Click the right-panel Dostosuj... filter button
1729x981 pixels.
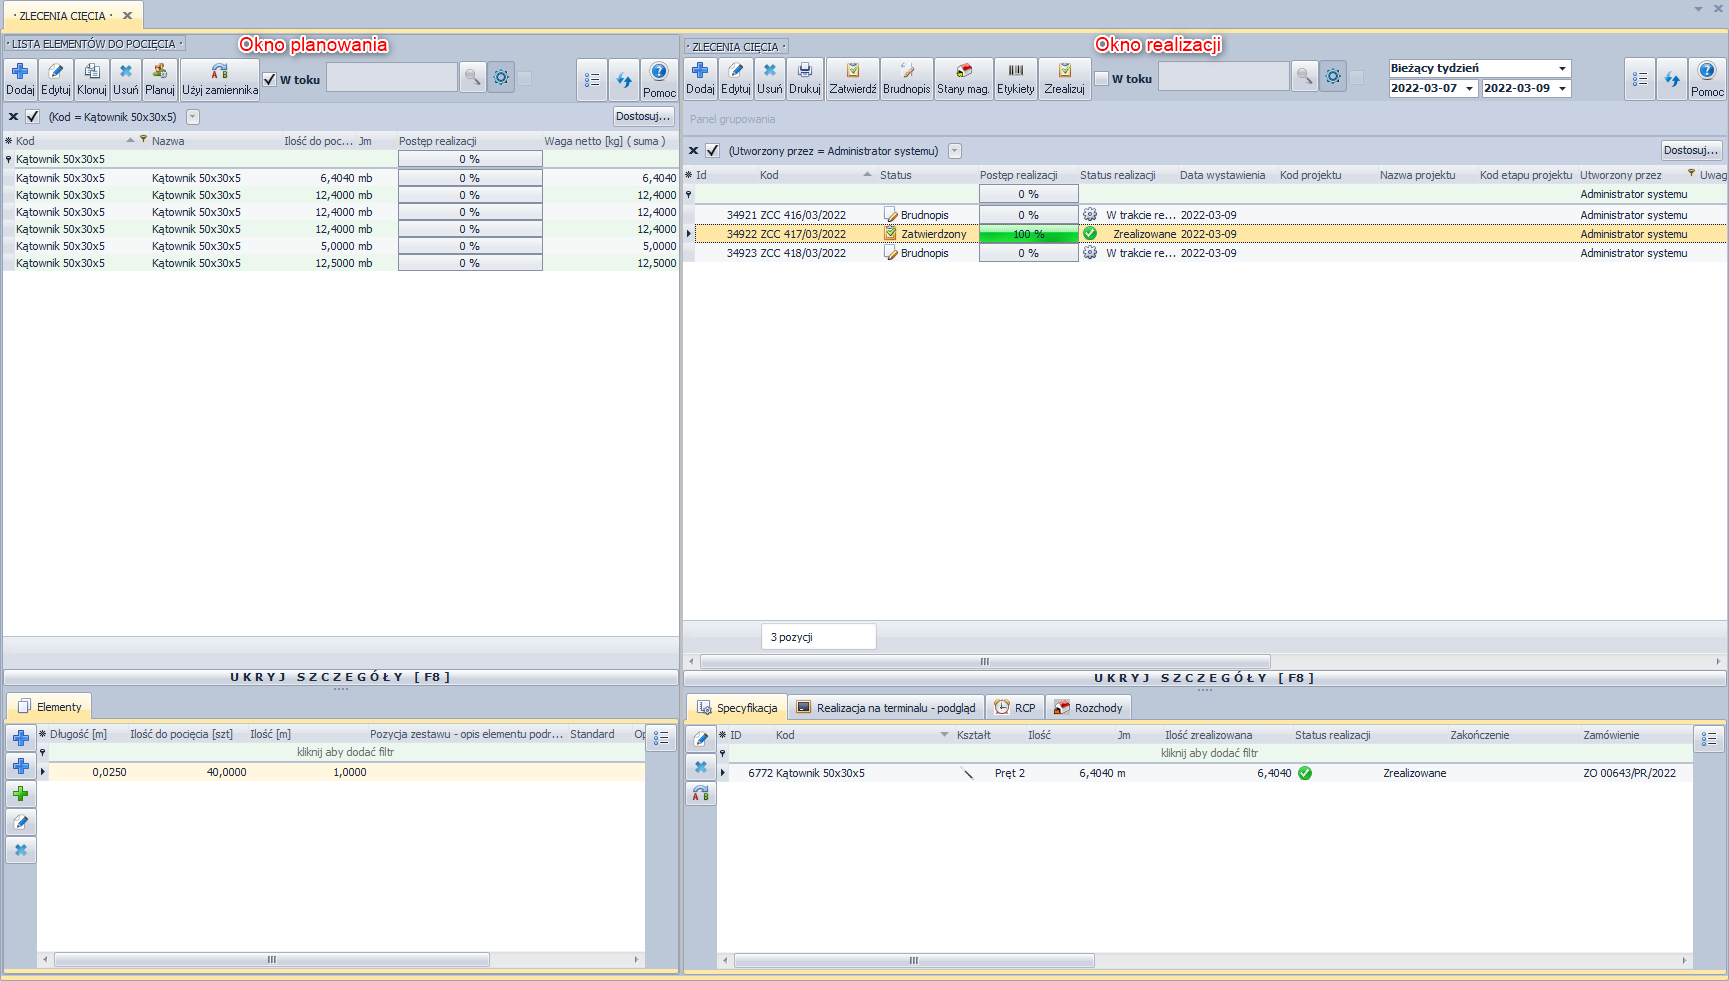pyautogui.click(x=1691, y=150)
